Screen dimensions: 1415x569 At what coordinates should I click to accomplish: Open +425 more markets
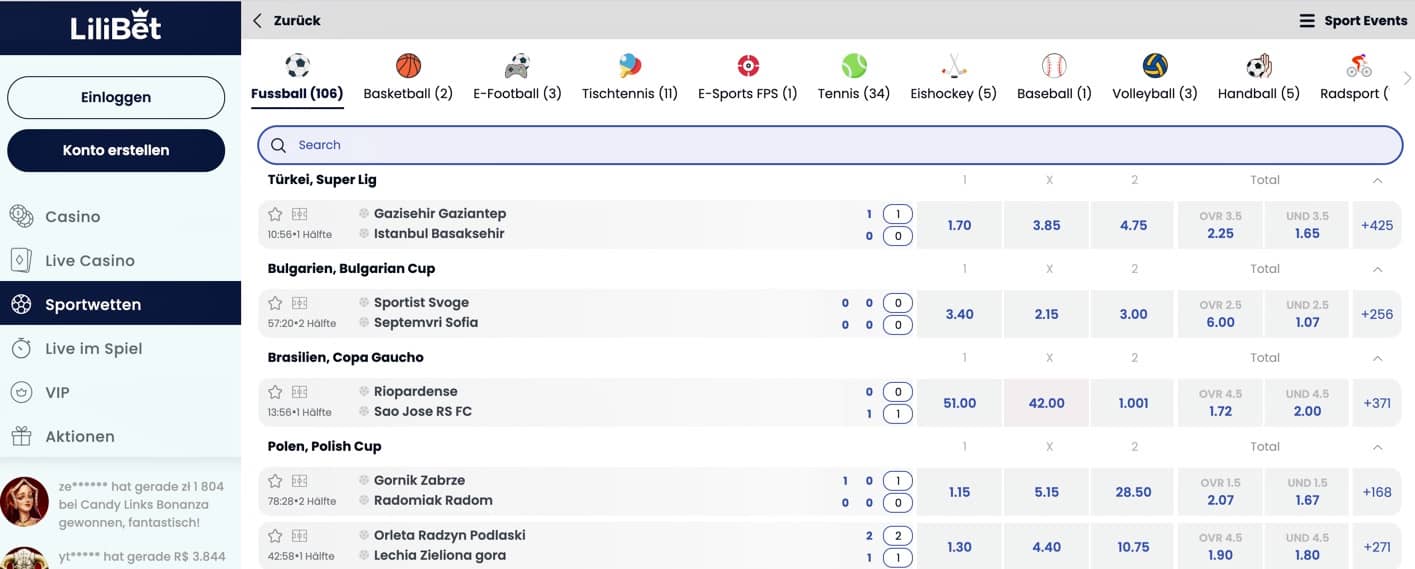click(x=1377, y=225)
